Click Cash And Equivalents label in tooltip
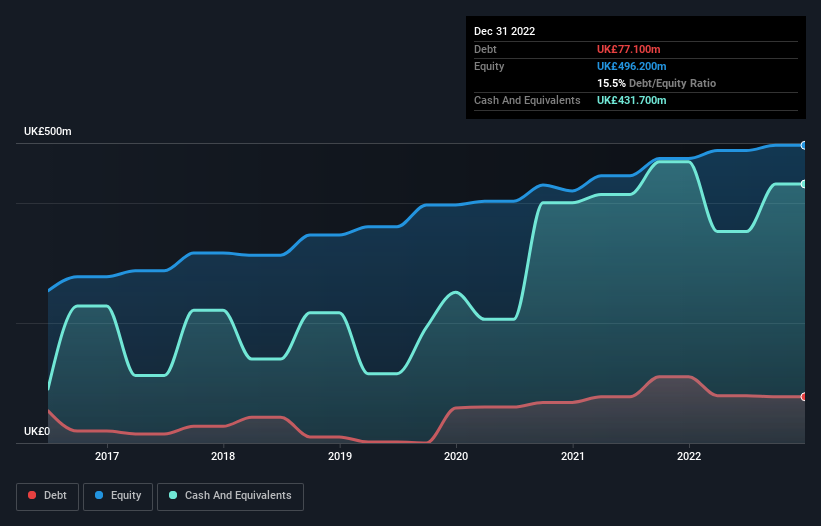The image size is (821, 526). [527, 100]
